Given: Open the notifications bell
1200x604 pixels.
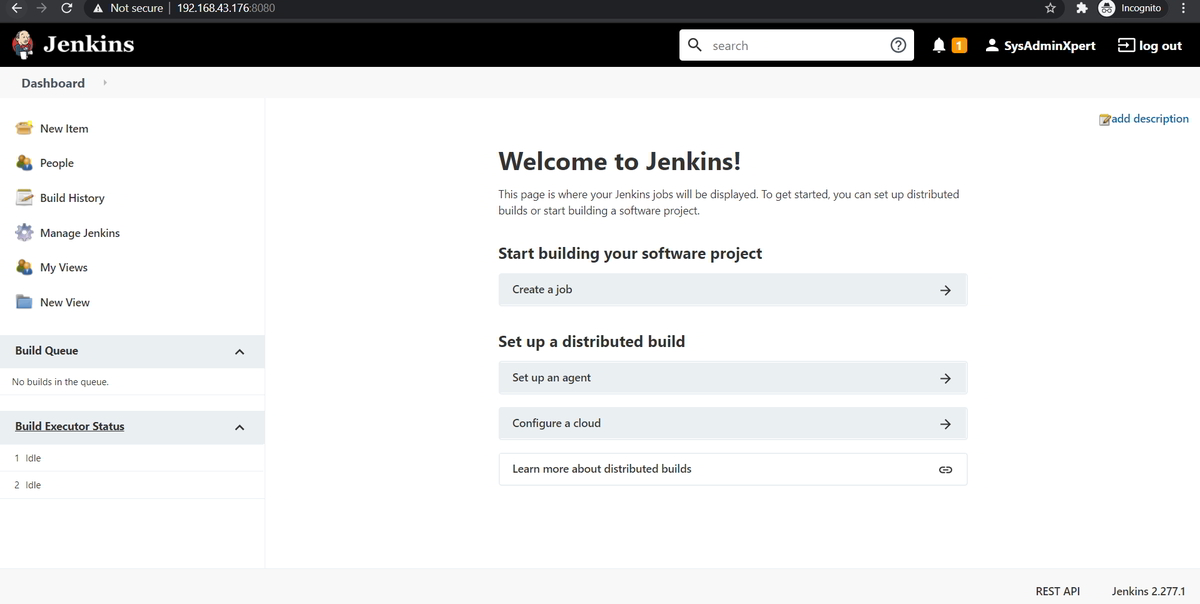Looking at the screenshot, I should pyautogui.click(x=938, y=44).
